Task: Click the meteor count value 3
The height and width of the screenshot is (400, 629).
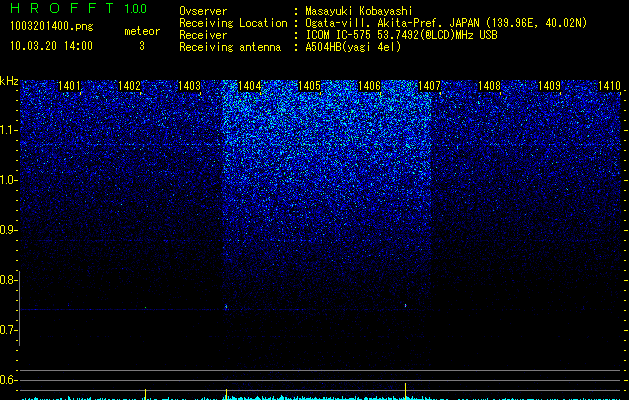Action: coord(142,46)
